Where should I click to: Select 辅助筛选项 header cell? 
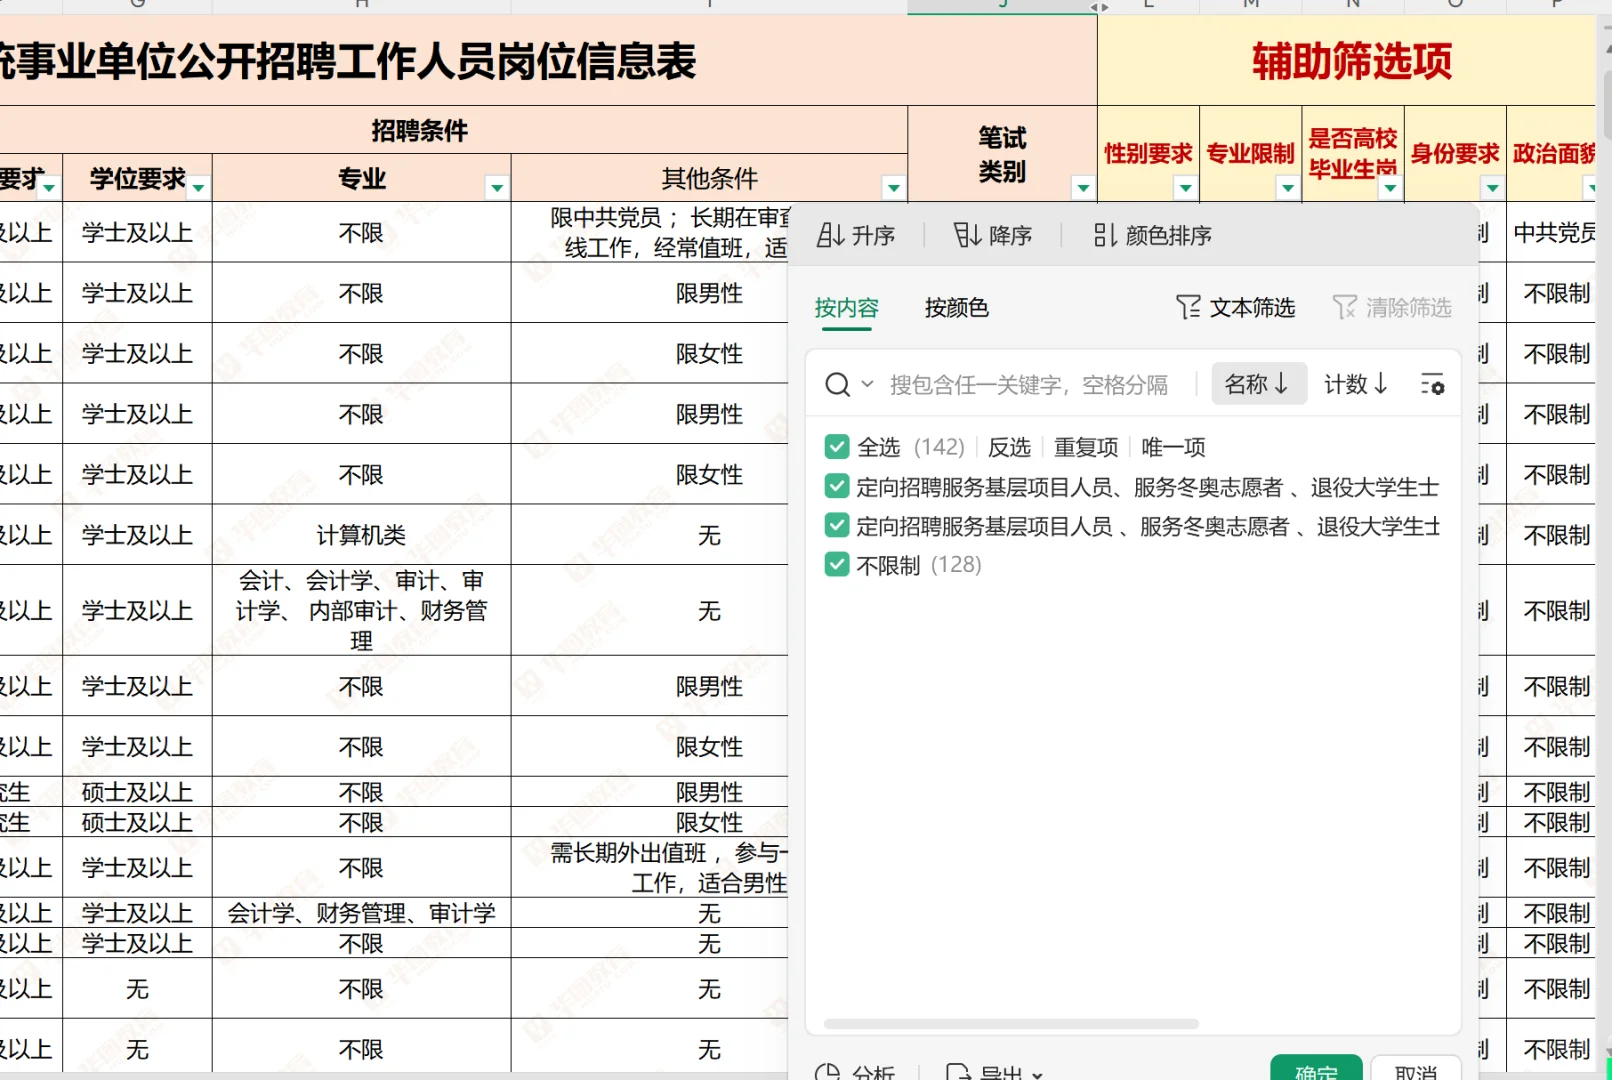click(x=1352, y=61)
